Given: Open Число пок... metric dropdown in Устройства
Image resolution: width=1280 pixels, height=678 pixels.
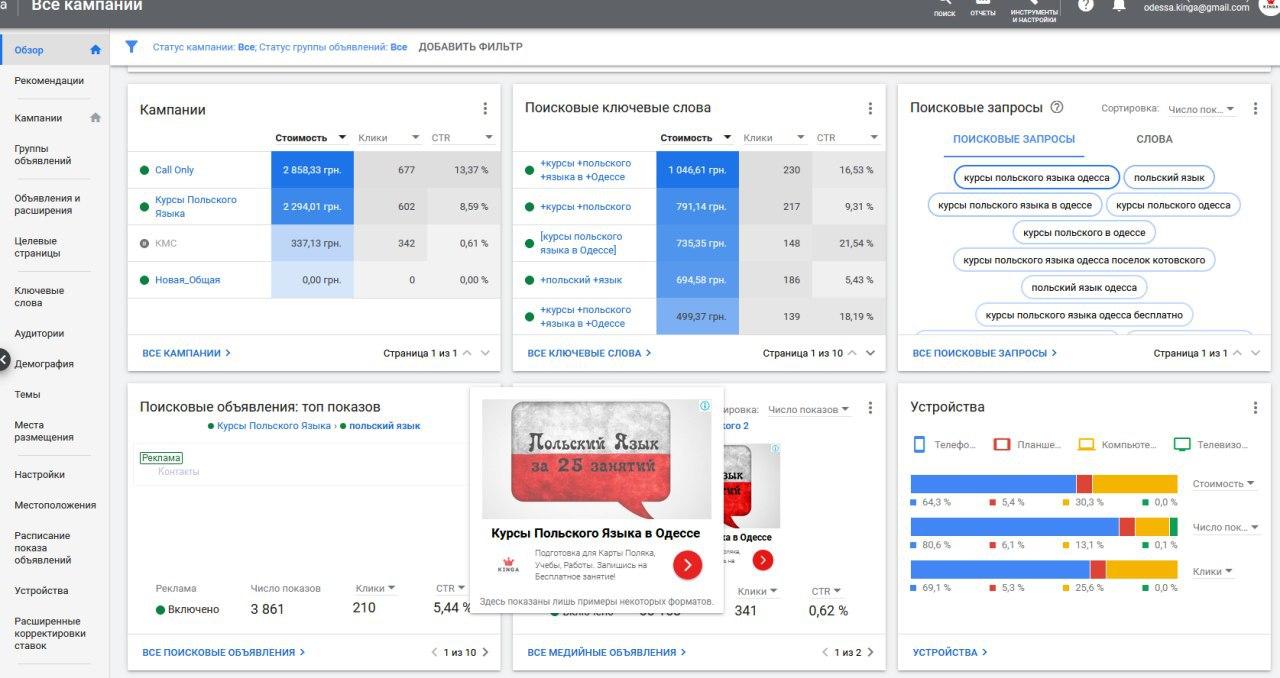Looking at the screenshot, I should click(1226, 527).
